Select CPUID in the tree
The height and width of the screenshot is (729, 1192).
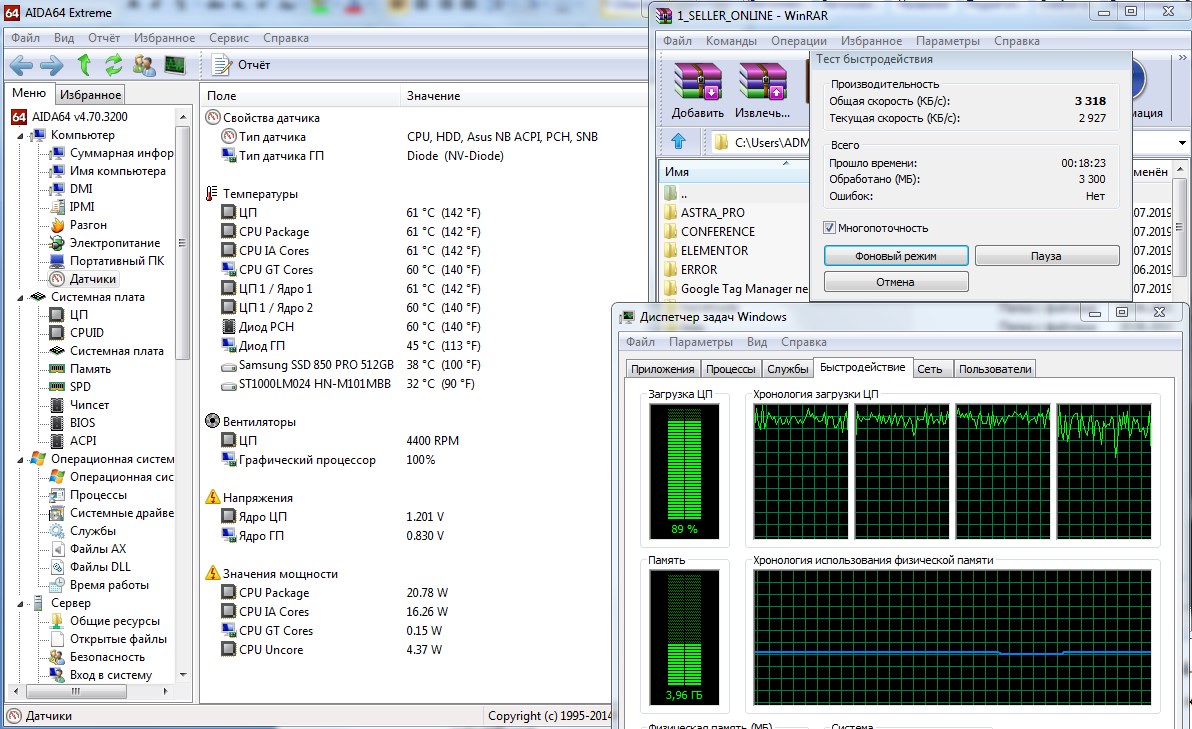coord(87,333)
